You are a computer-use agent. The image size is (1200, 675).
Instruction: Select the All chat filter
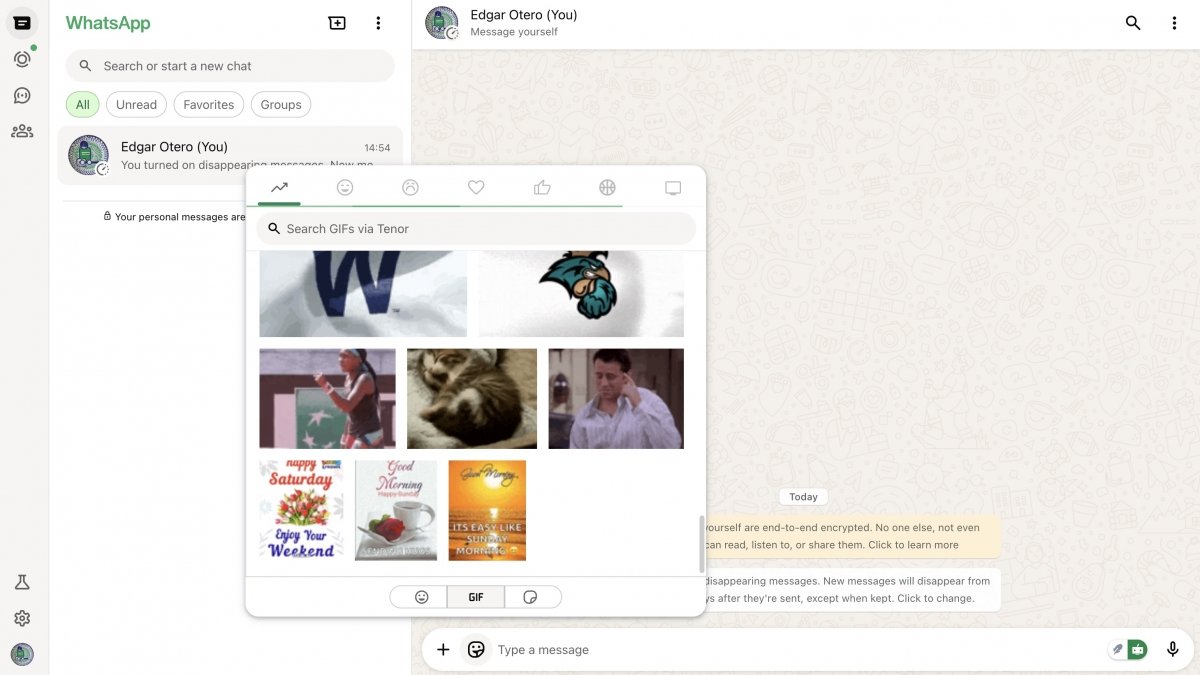coord(83,104)
